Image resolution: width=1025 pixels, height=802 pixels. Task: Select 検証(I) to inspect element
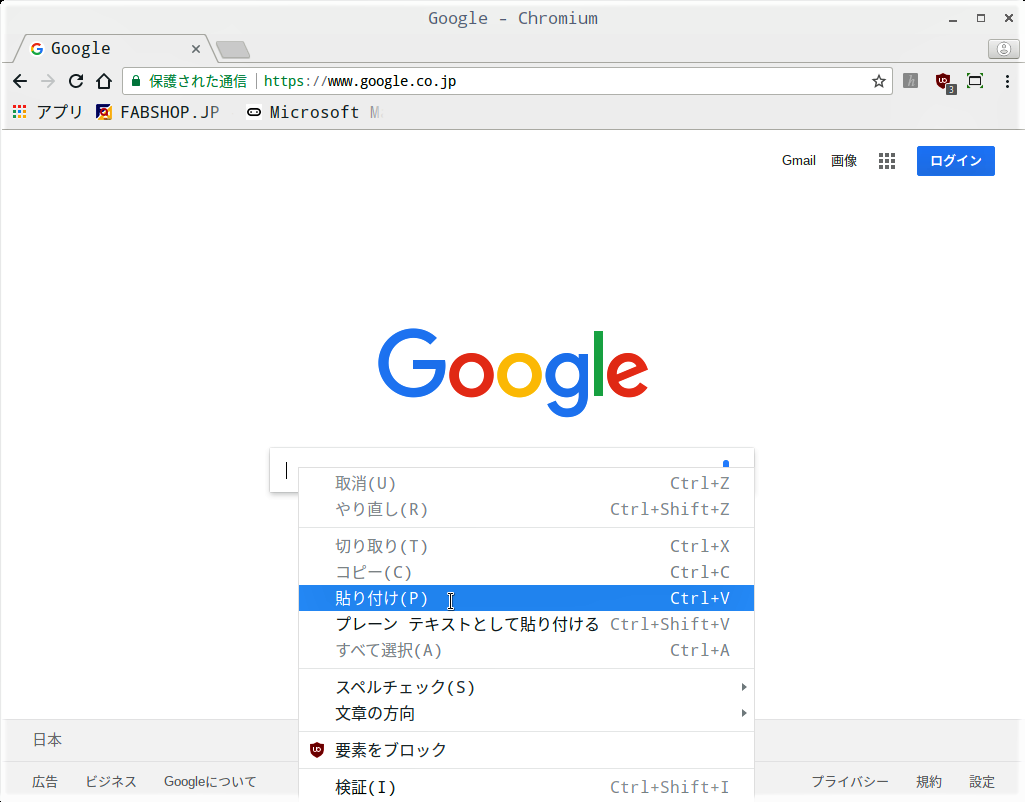pos(526,787)
